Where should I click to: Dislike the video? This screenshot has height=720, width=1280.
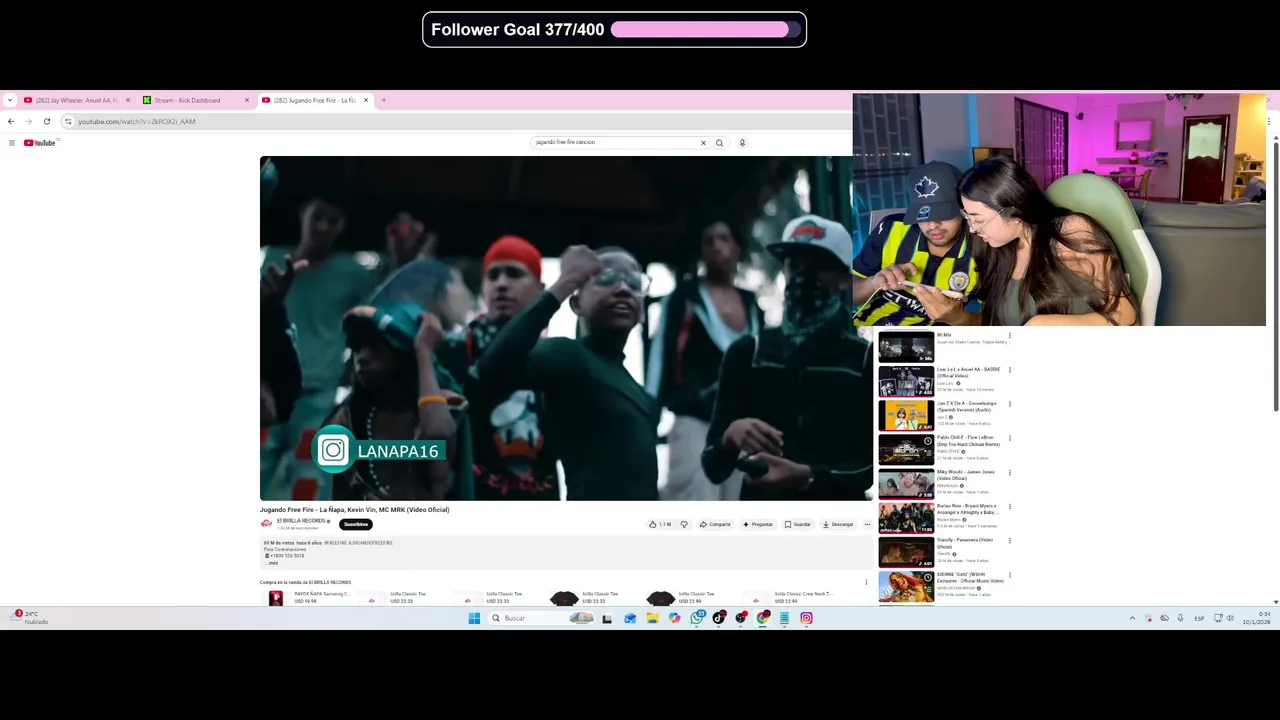click(x=684, y=524)
